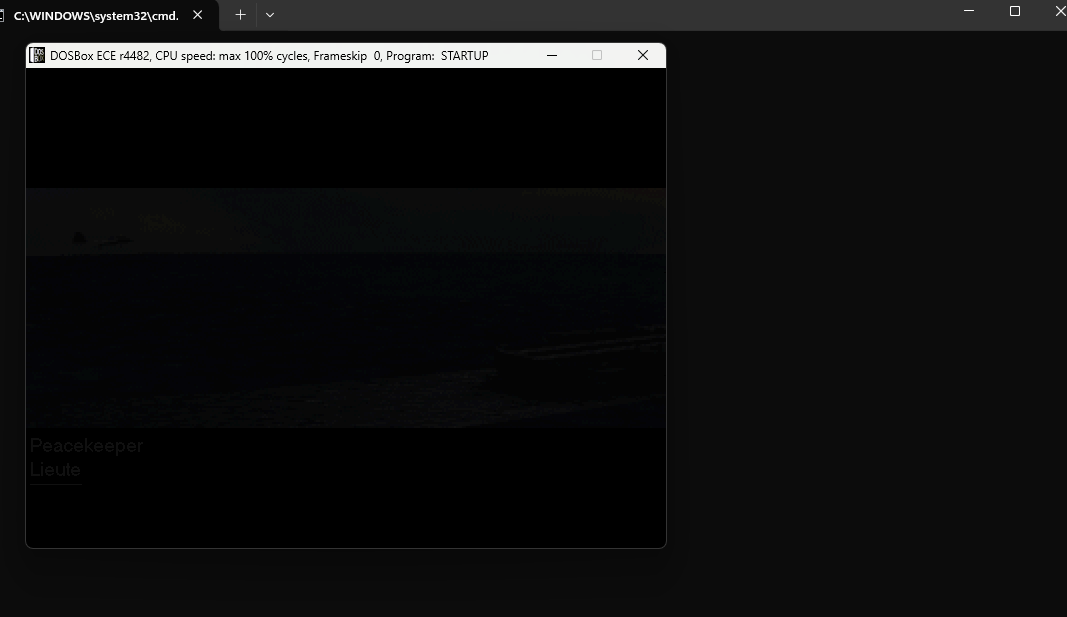Screen dimensions: 1067x617
Task: Open a new terminal tab with plus icon
Action: pyautogui.click(x=240, y=14)
